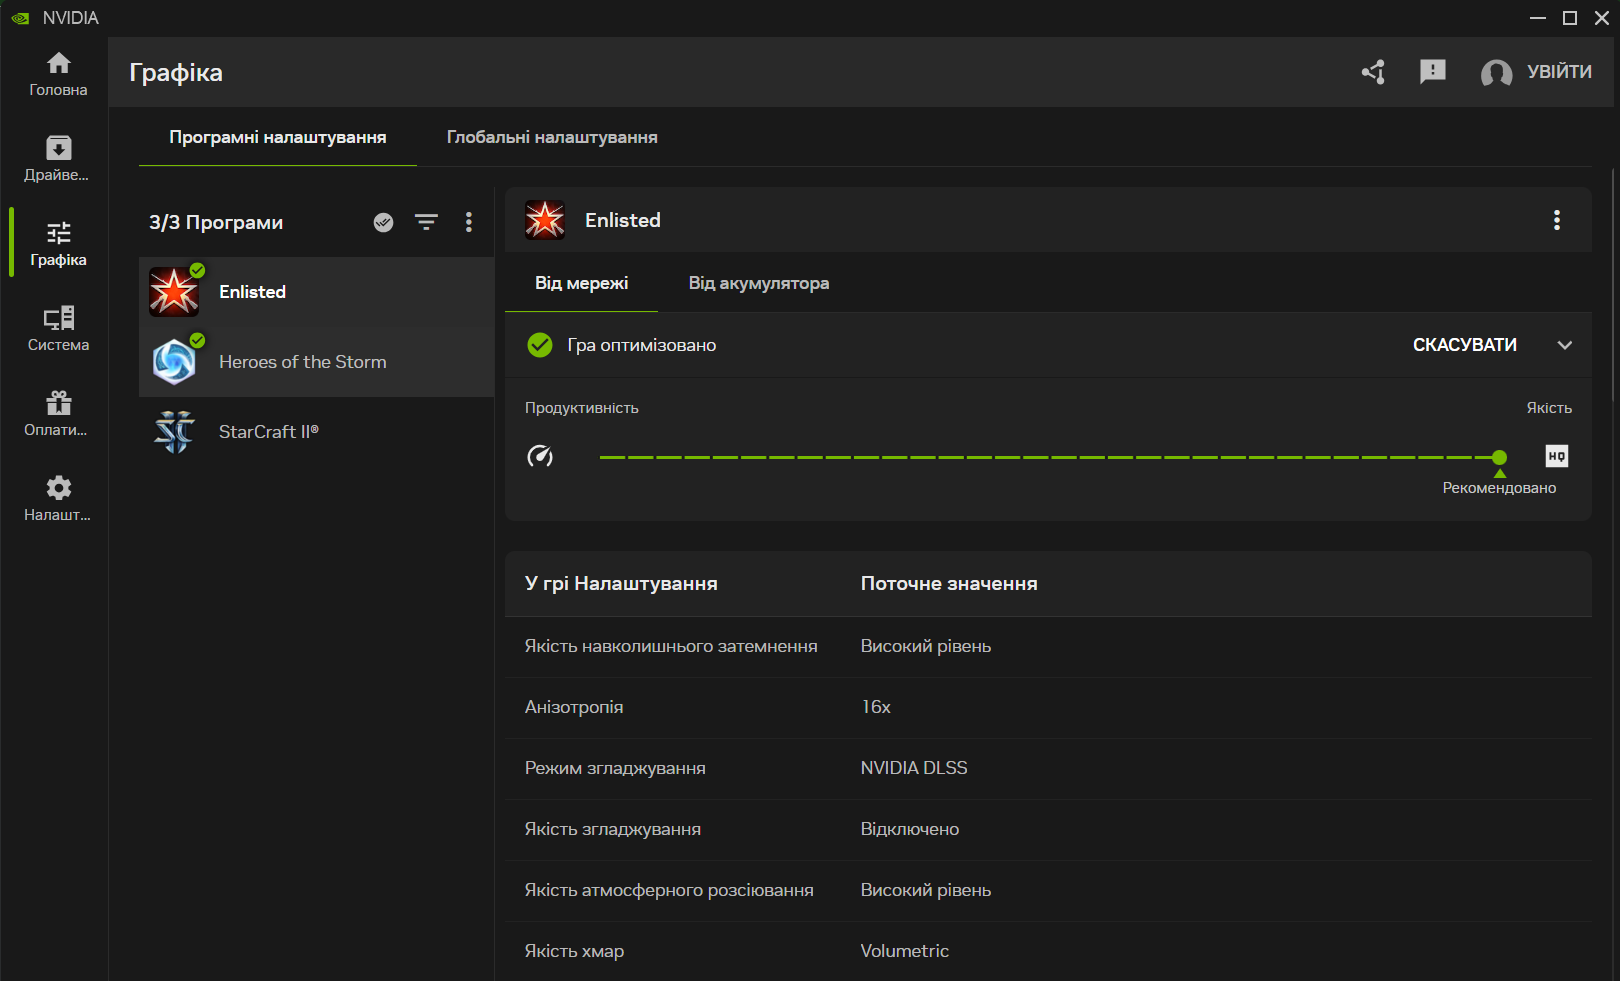Maximize the NVIDIA app window
The width and height of the screenshot is (1620, 981).
(x=1570, y=18)
